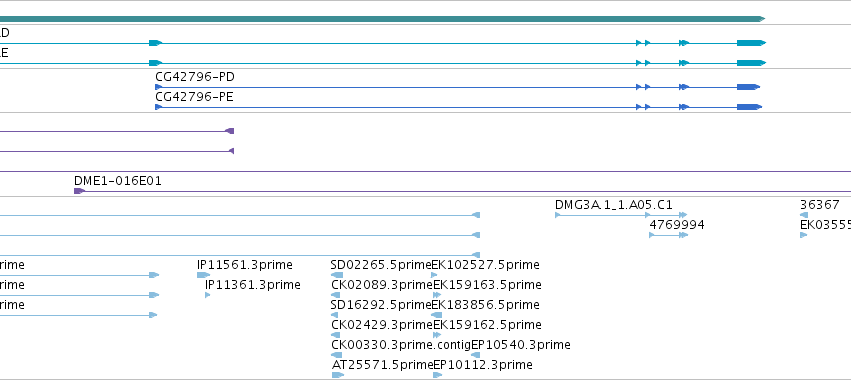Select the CK00330.3prime.contig feature

[336, 355]
